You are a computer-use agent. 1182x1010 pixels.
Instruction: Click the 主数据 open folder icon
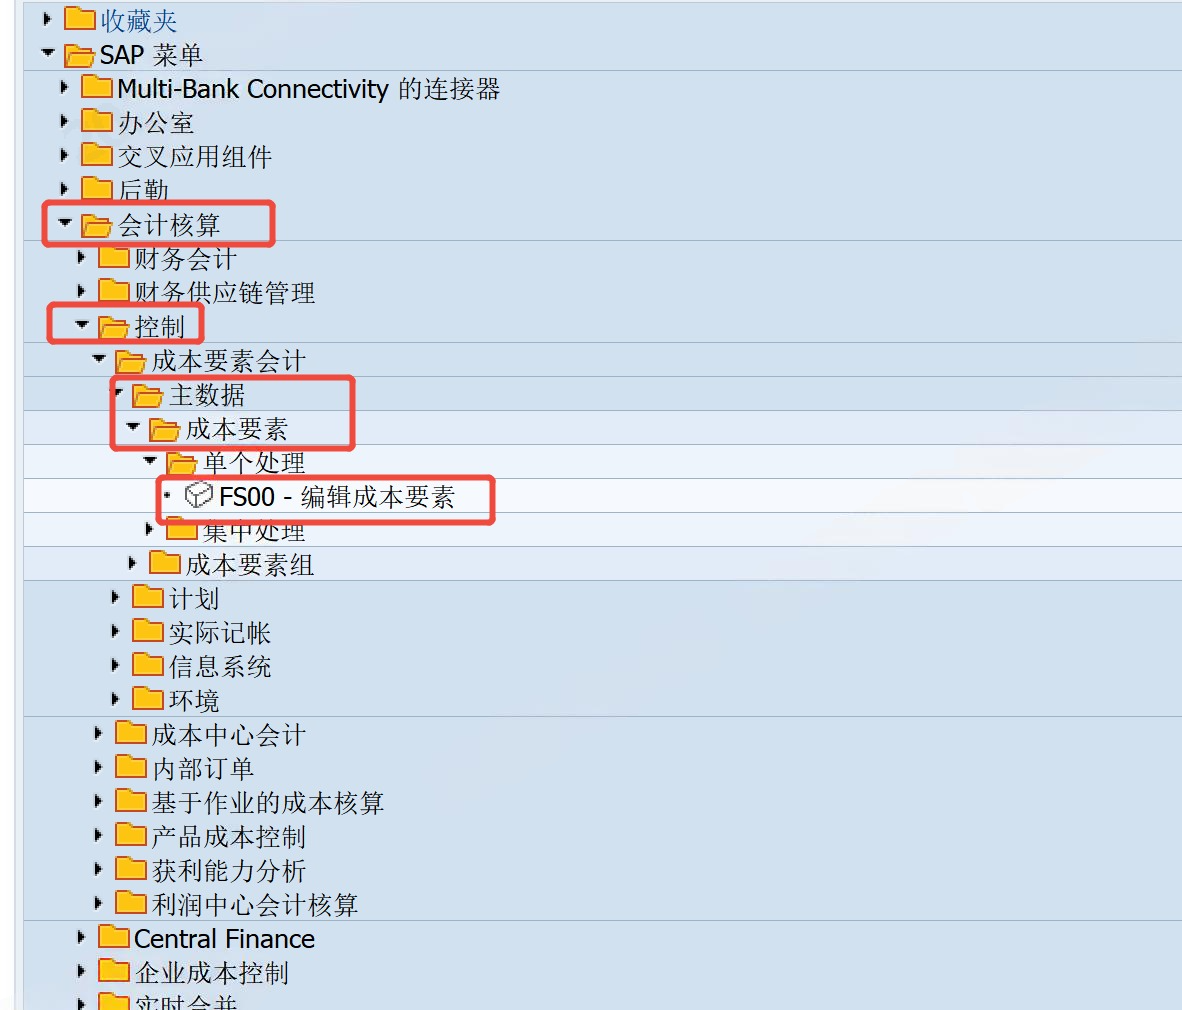pyautogui.click(x=148, y=395)
